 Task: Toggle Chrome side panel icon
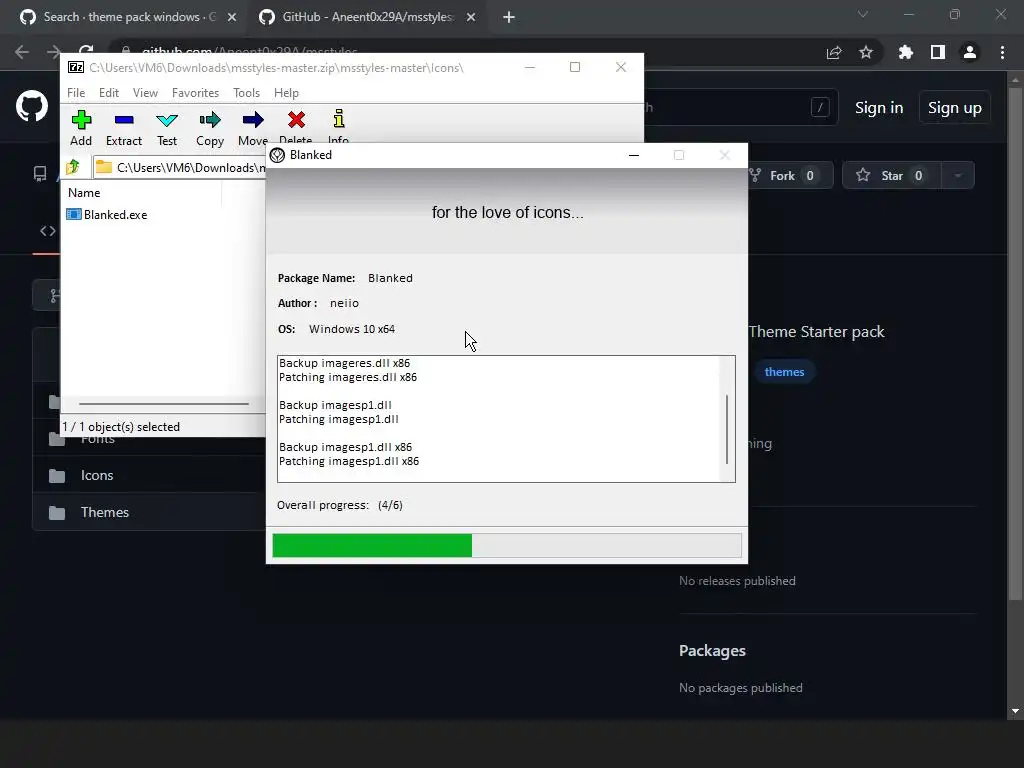pos(938,52)
